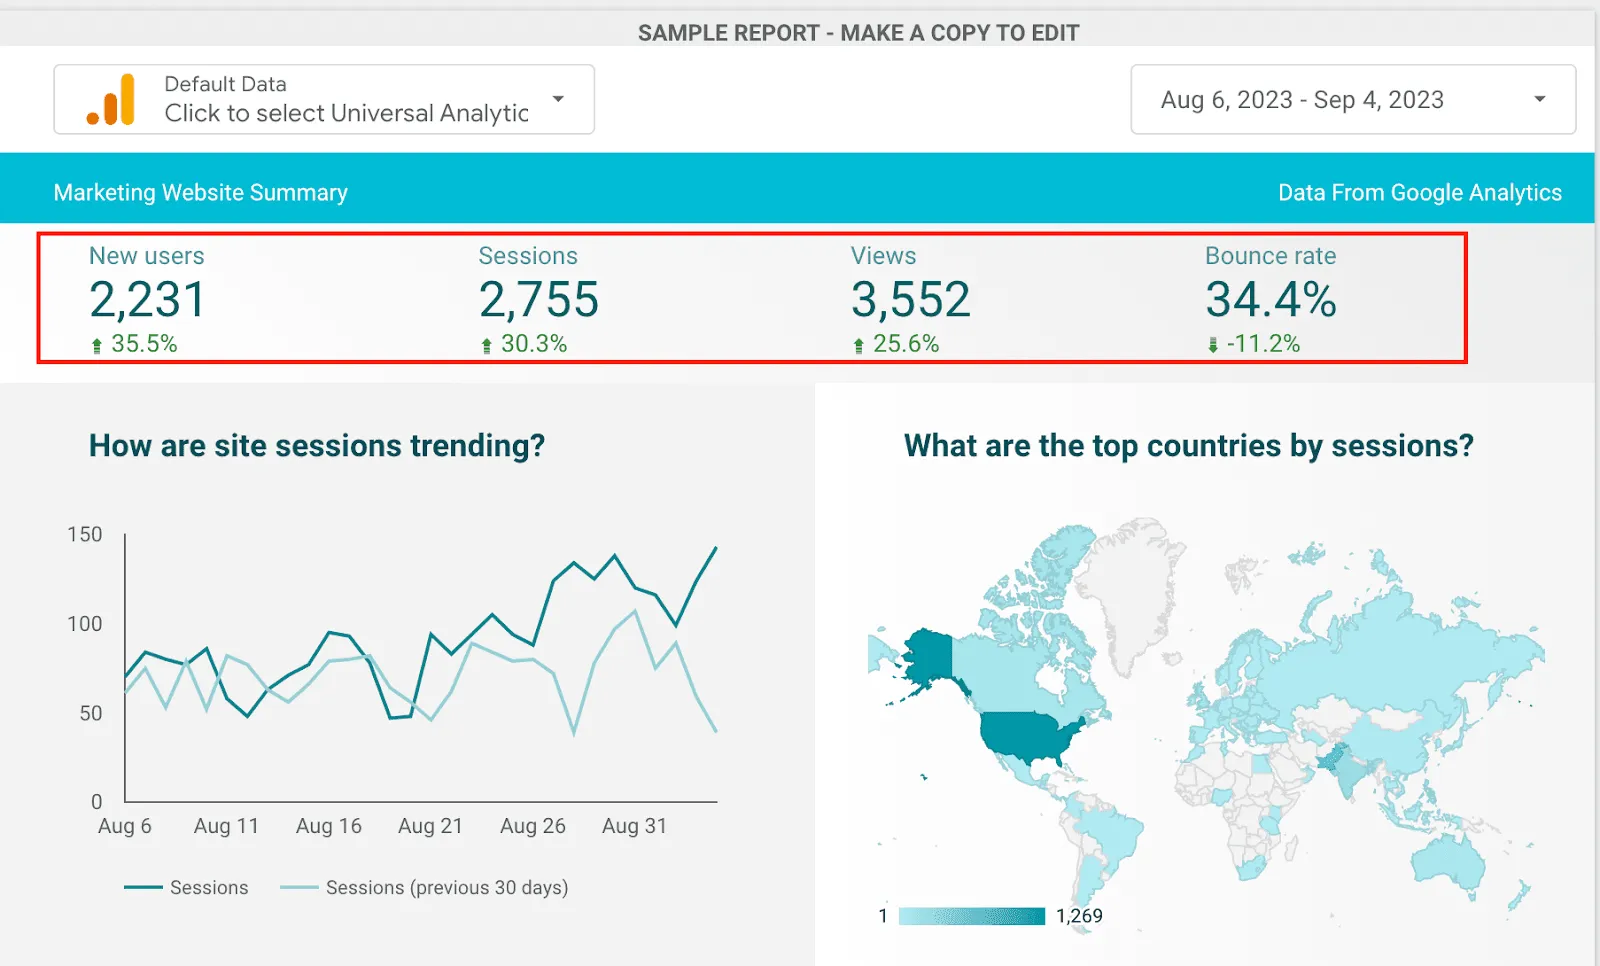The width and height of the screenshot is (1600, 966).
Task: Toggle the Sessions legend entry
Action: (x=209, y=887)
